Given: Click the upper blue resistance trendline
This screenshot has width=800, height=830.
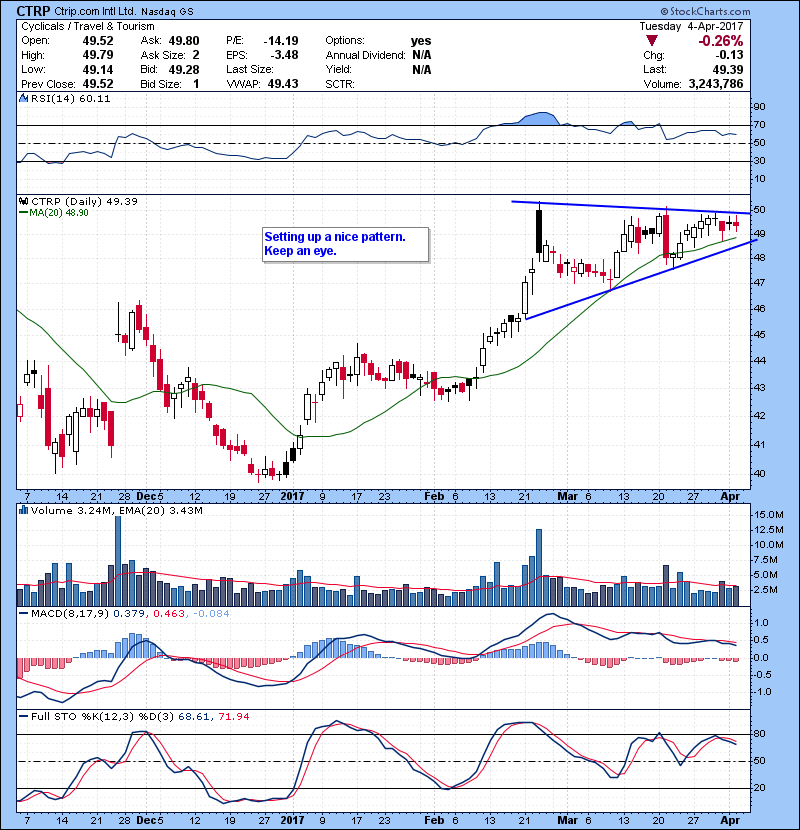Looking at the screenshot, I should coord(631,207).
